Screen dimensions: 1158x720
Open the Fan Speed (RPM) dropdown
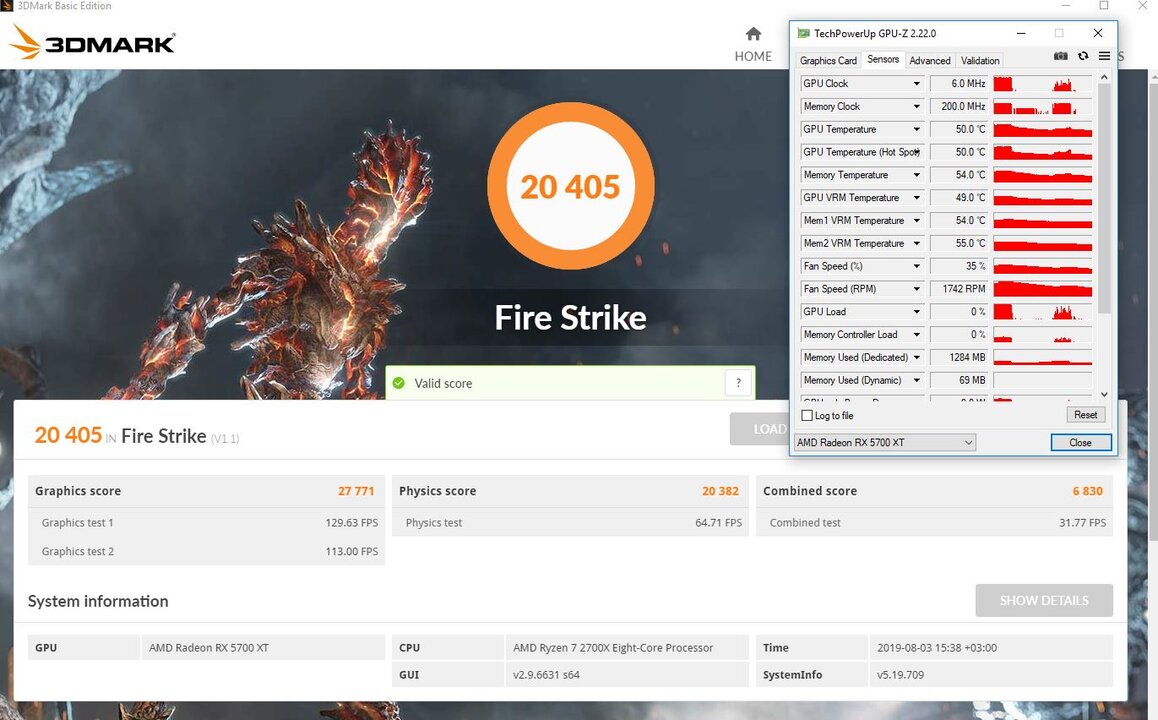point(917,289)
